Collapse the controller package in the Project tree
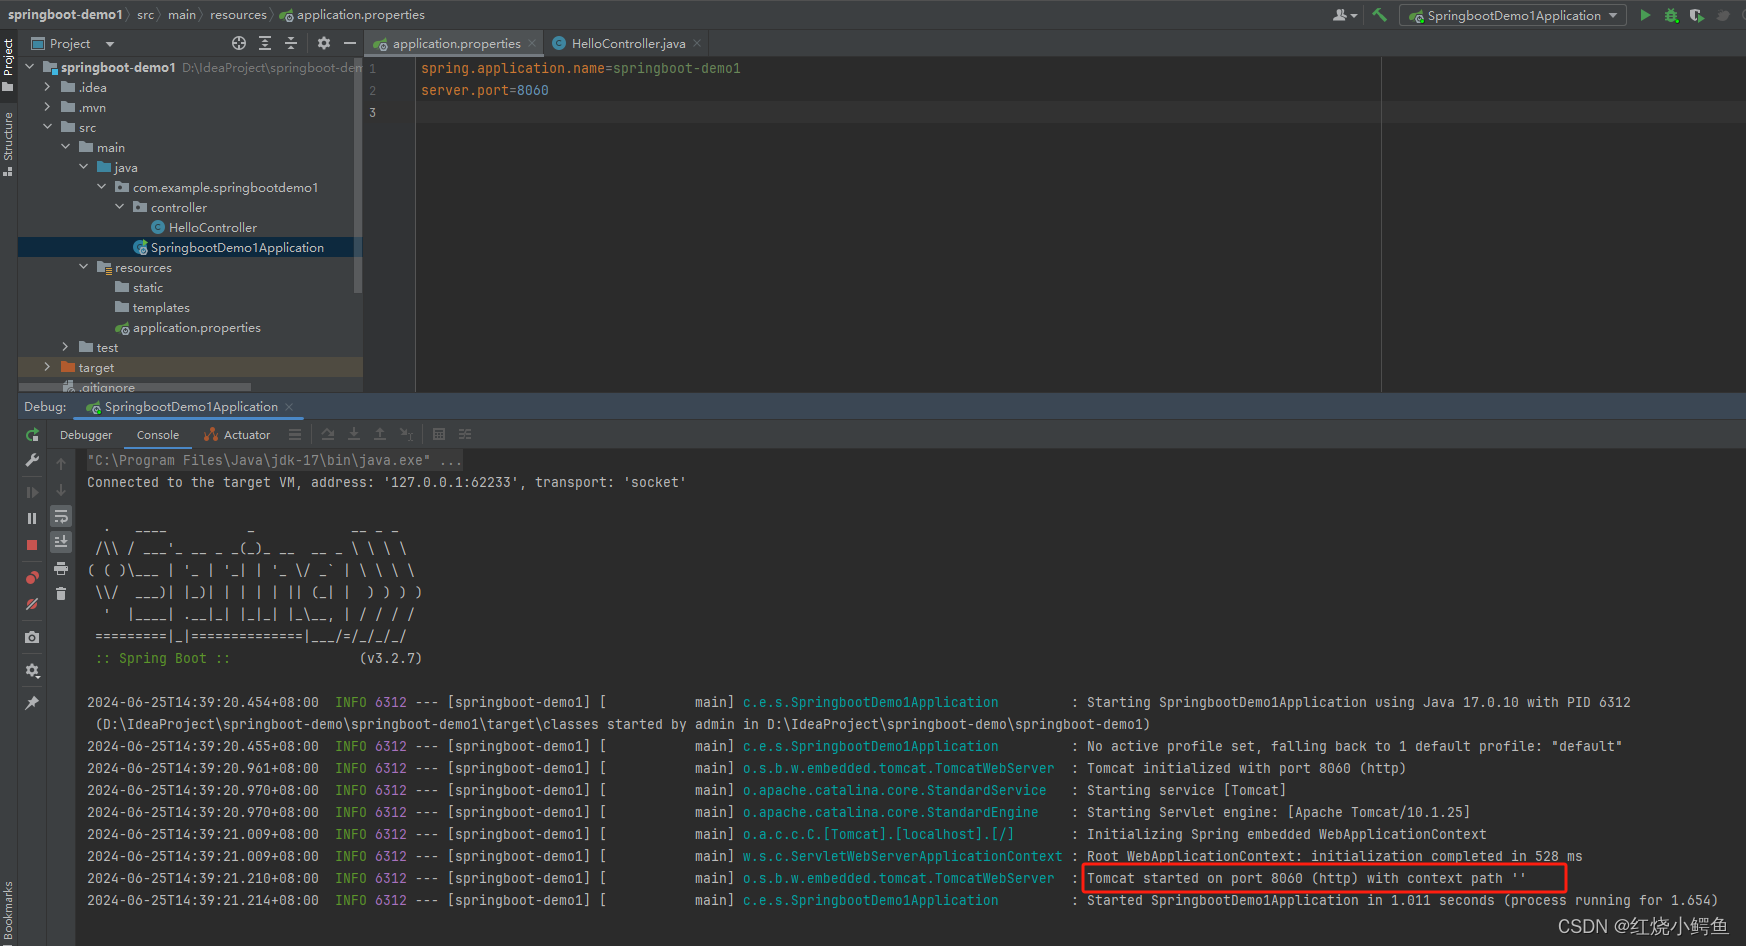Image resolution: width=1746 pixels, height=946 pixels. coord(120,207)
